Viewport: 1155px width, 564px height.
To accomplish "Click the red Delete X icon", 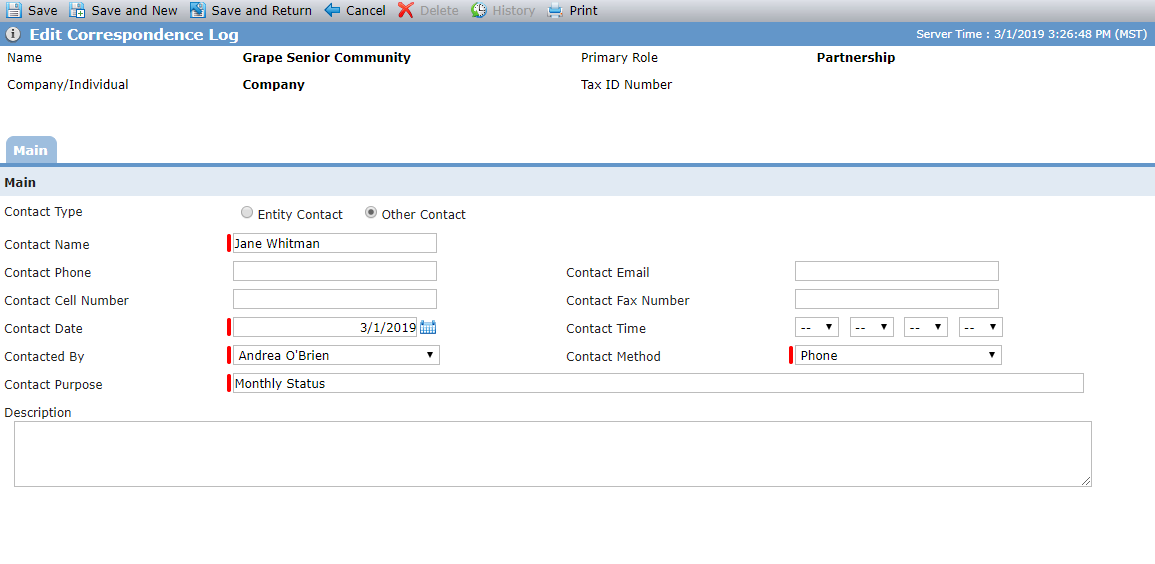I will click(x=406, y=10).
